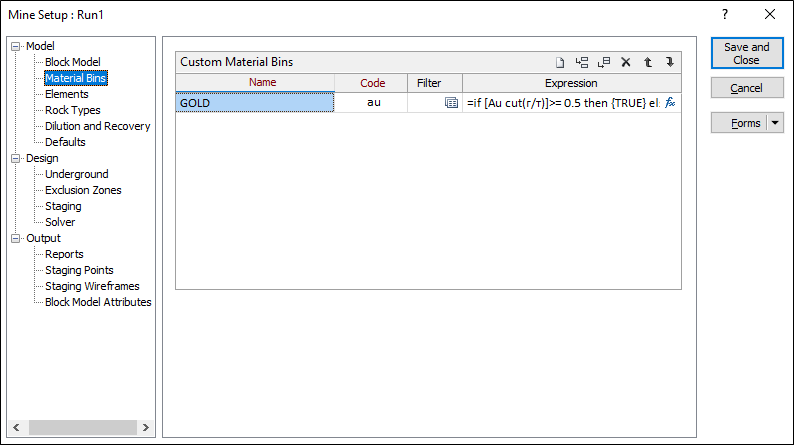Open the filter form icon in the GOLD row
The width and height of the screenshot is (794, 445).
pyautogui.click(x=451, y=103)
